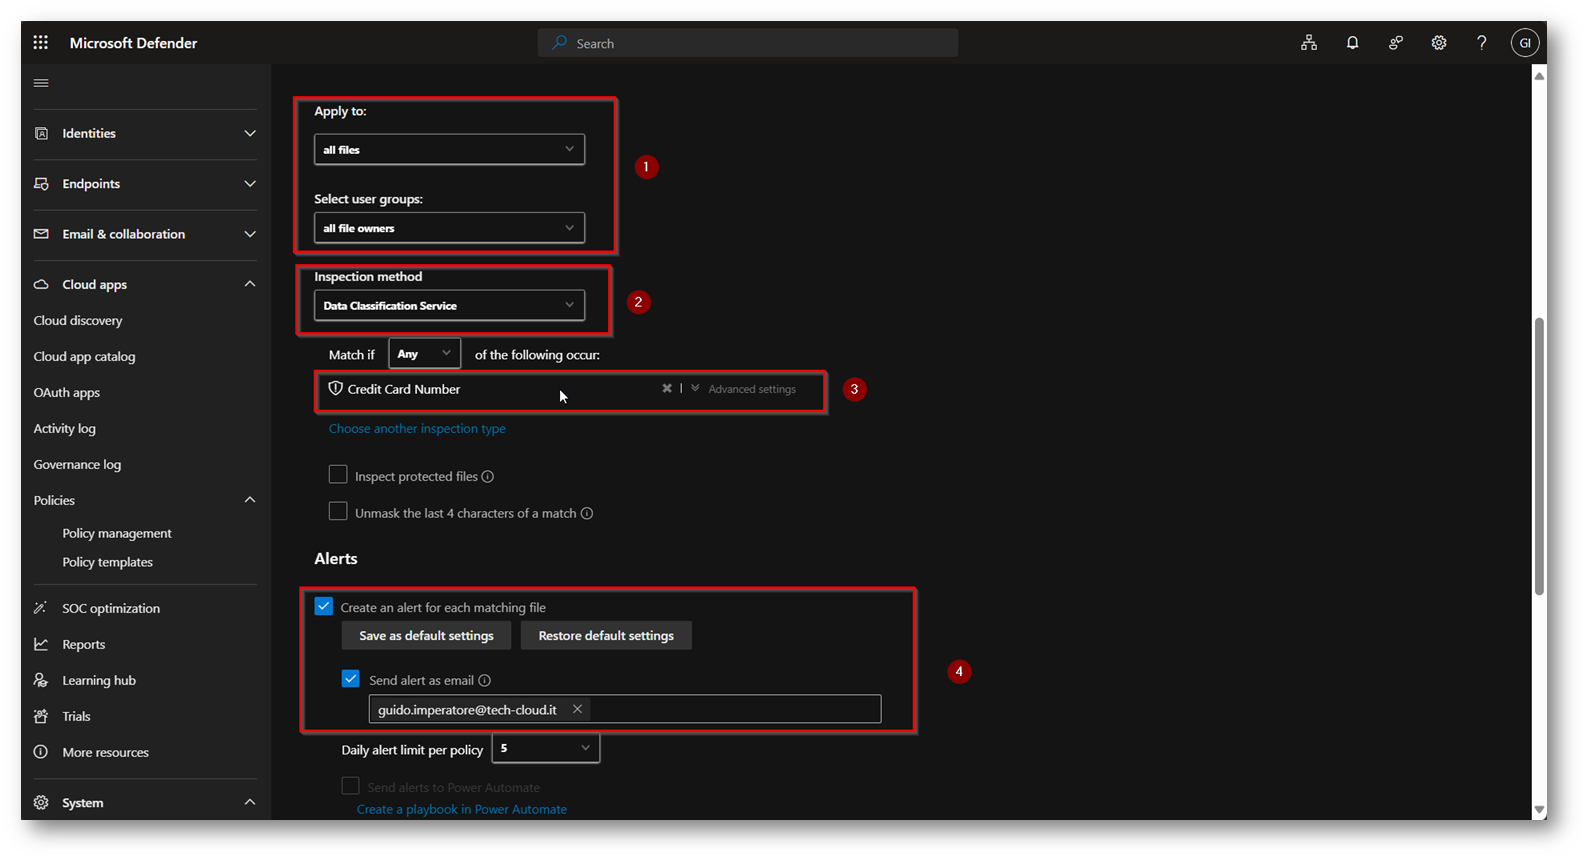This screenshot has width=1589, height=862.
Task: Select Policy templates
Action: coord(108,563)
